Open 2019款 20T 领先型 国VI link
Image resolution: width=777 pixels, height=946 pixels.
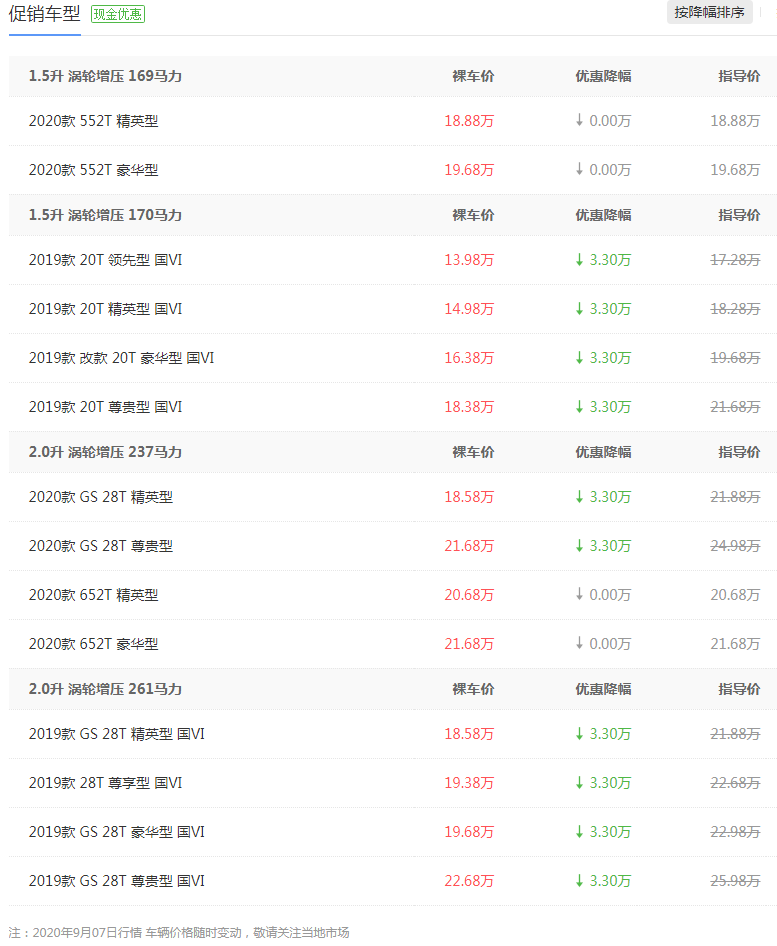106,259
